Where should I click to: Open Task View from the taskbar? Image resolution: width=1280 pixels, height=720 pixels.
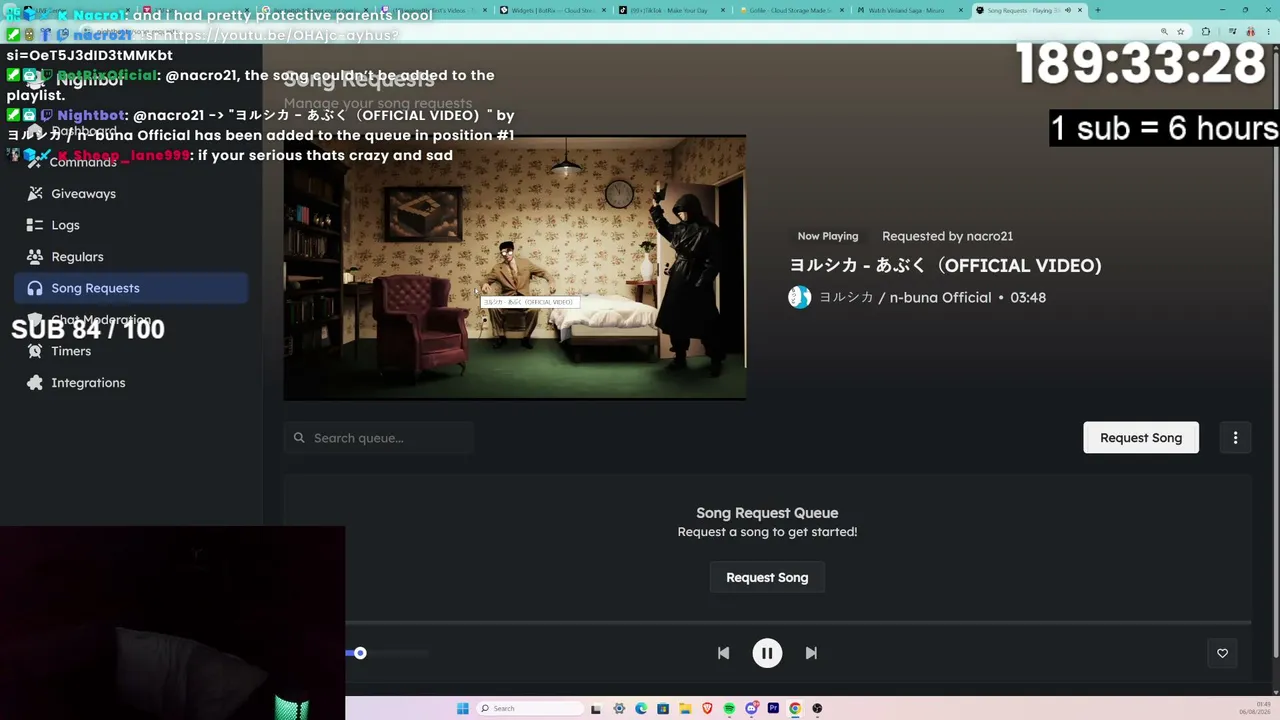(x=597, y=709)
